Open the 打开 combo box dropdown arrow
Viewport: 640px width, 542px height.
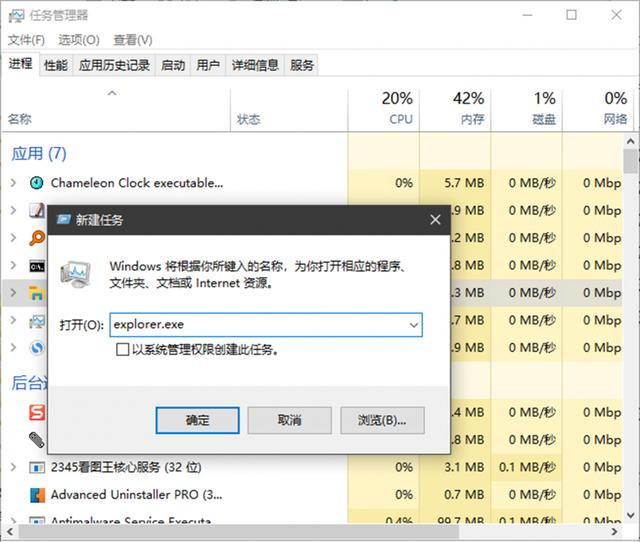coord(412,325)
